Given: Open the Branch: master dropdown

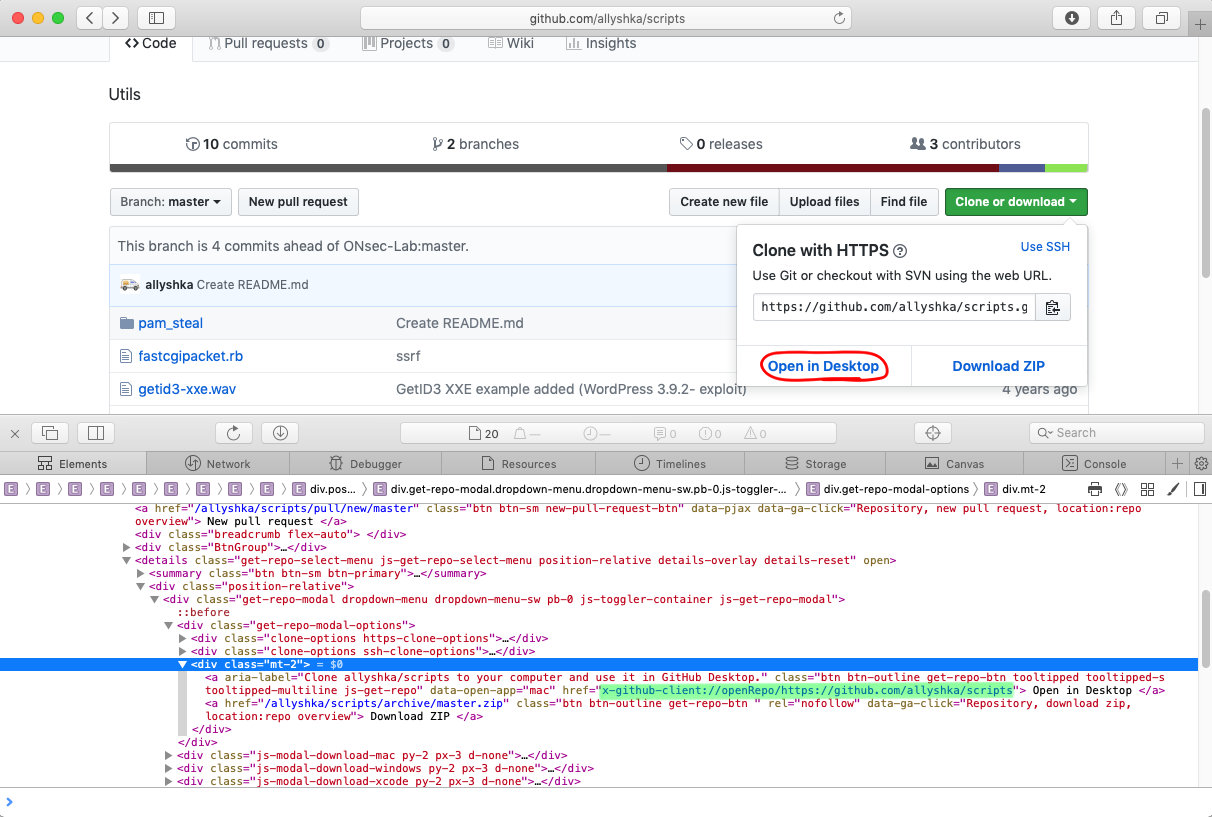Looking at the screenshot, I should click(x=170, y=202).
